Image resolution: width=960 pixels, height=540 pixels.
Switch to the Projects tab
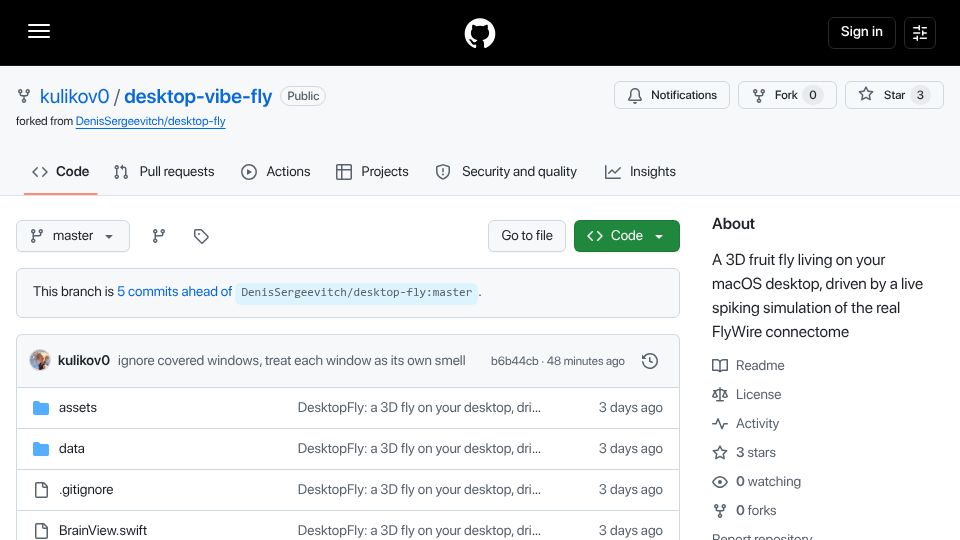click(x=372, y=171)
